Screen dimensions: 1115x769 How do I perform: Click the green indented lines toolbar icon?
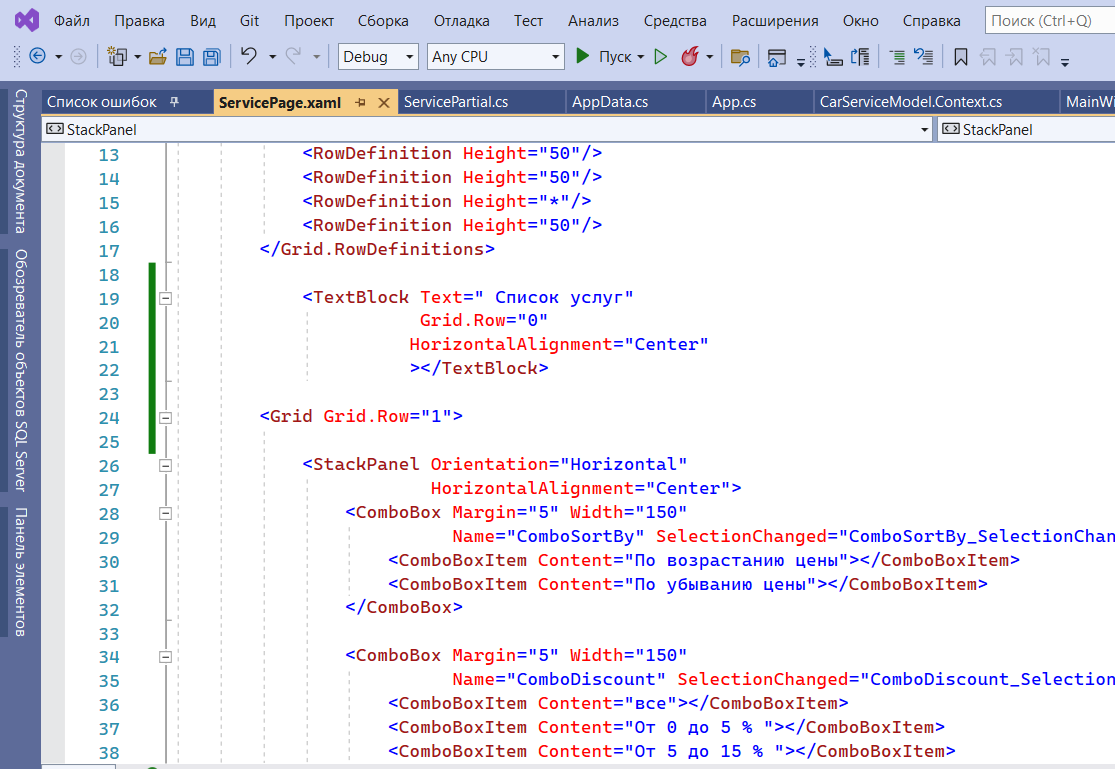coord(897,57)
